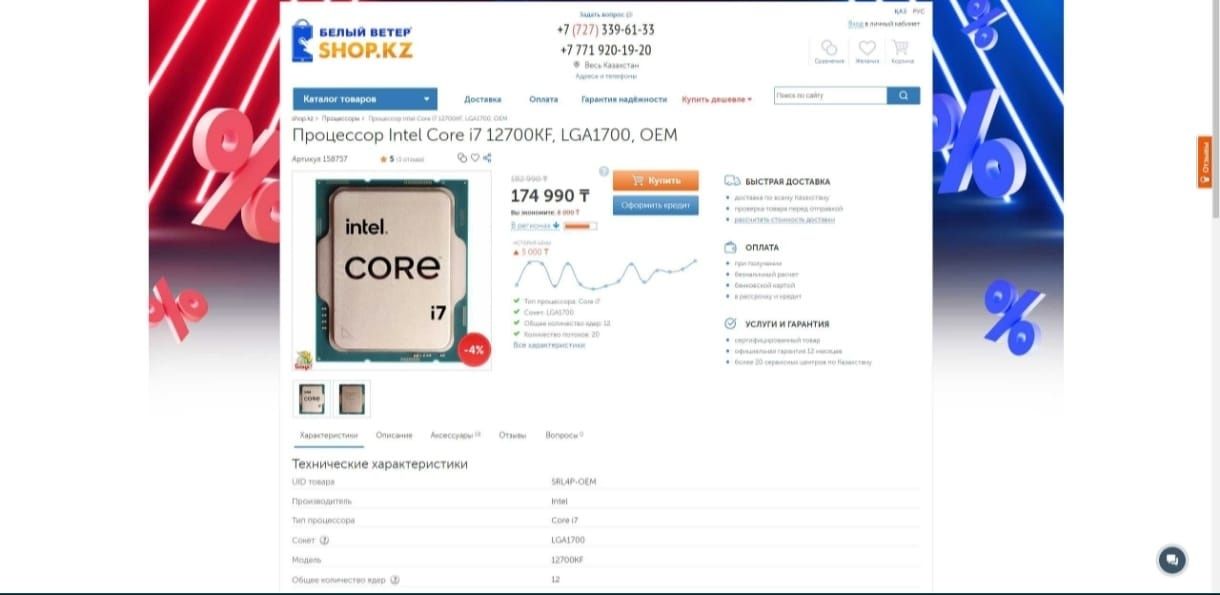Click the wallet icon beside Оплата

pyautogui.click(x=731, y=247)
